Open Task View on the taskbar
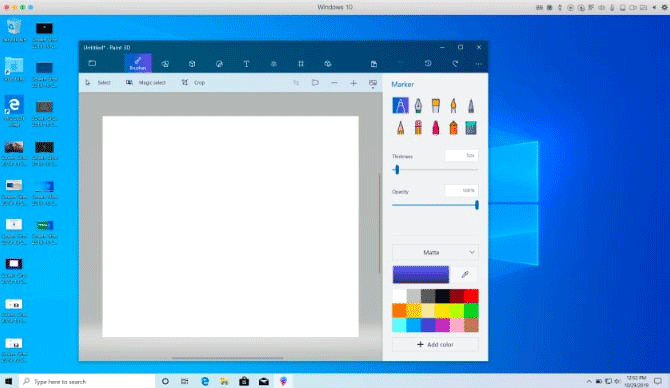This screenshot has width=670, height=388. (x=185, y=381)
